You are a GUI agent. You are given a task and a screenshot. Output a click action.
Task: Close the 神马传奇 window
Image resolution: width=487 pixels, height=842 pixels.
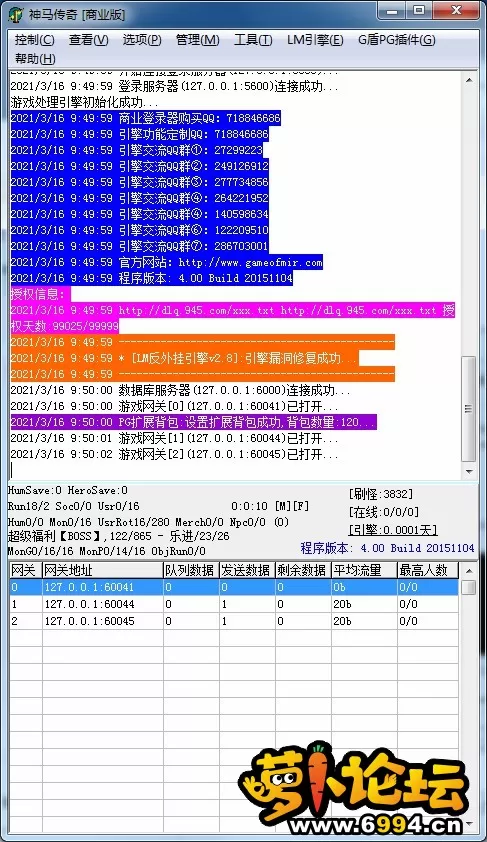click(x=456, y=11)
